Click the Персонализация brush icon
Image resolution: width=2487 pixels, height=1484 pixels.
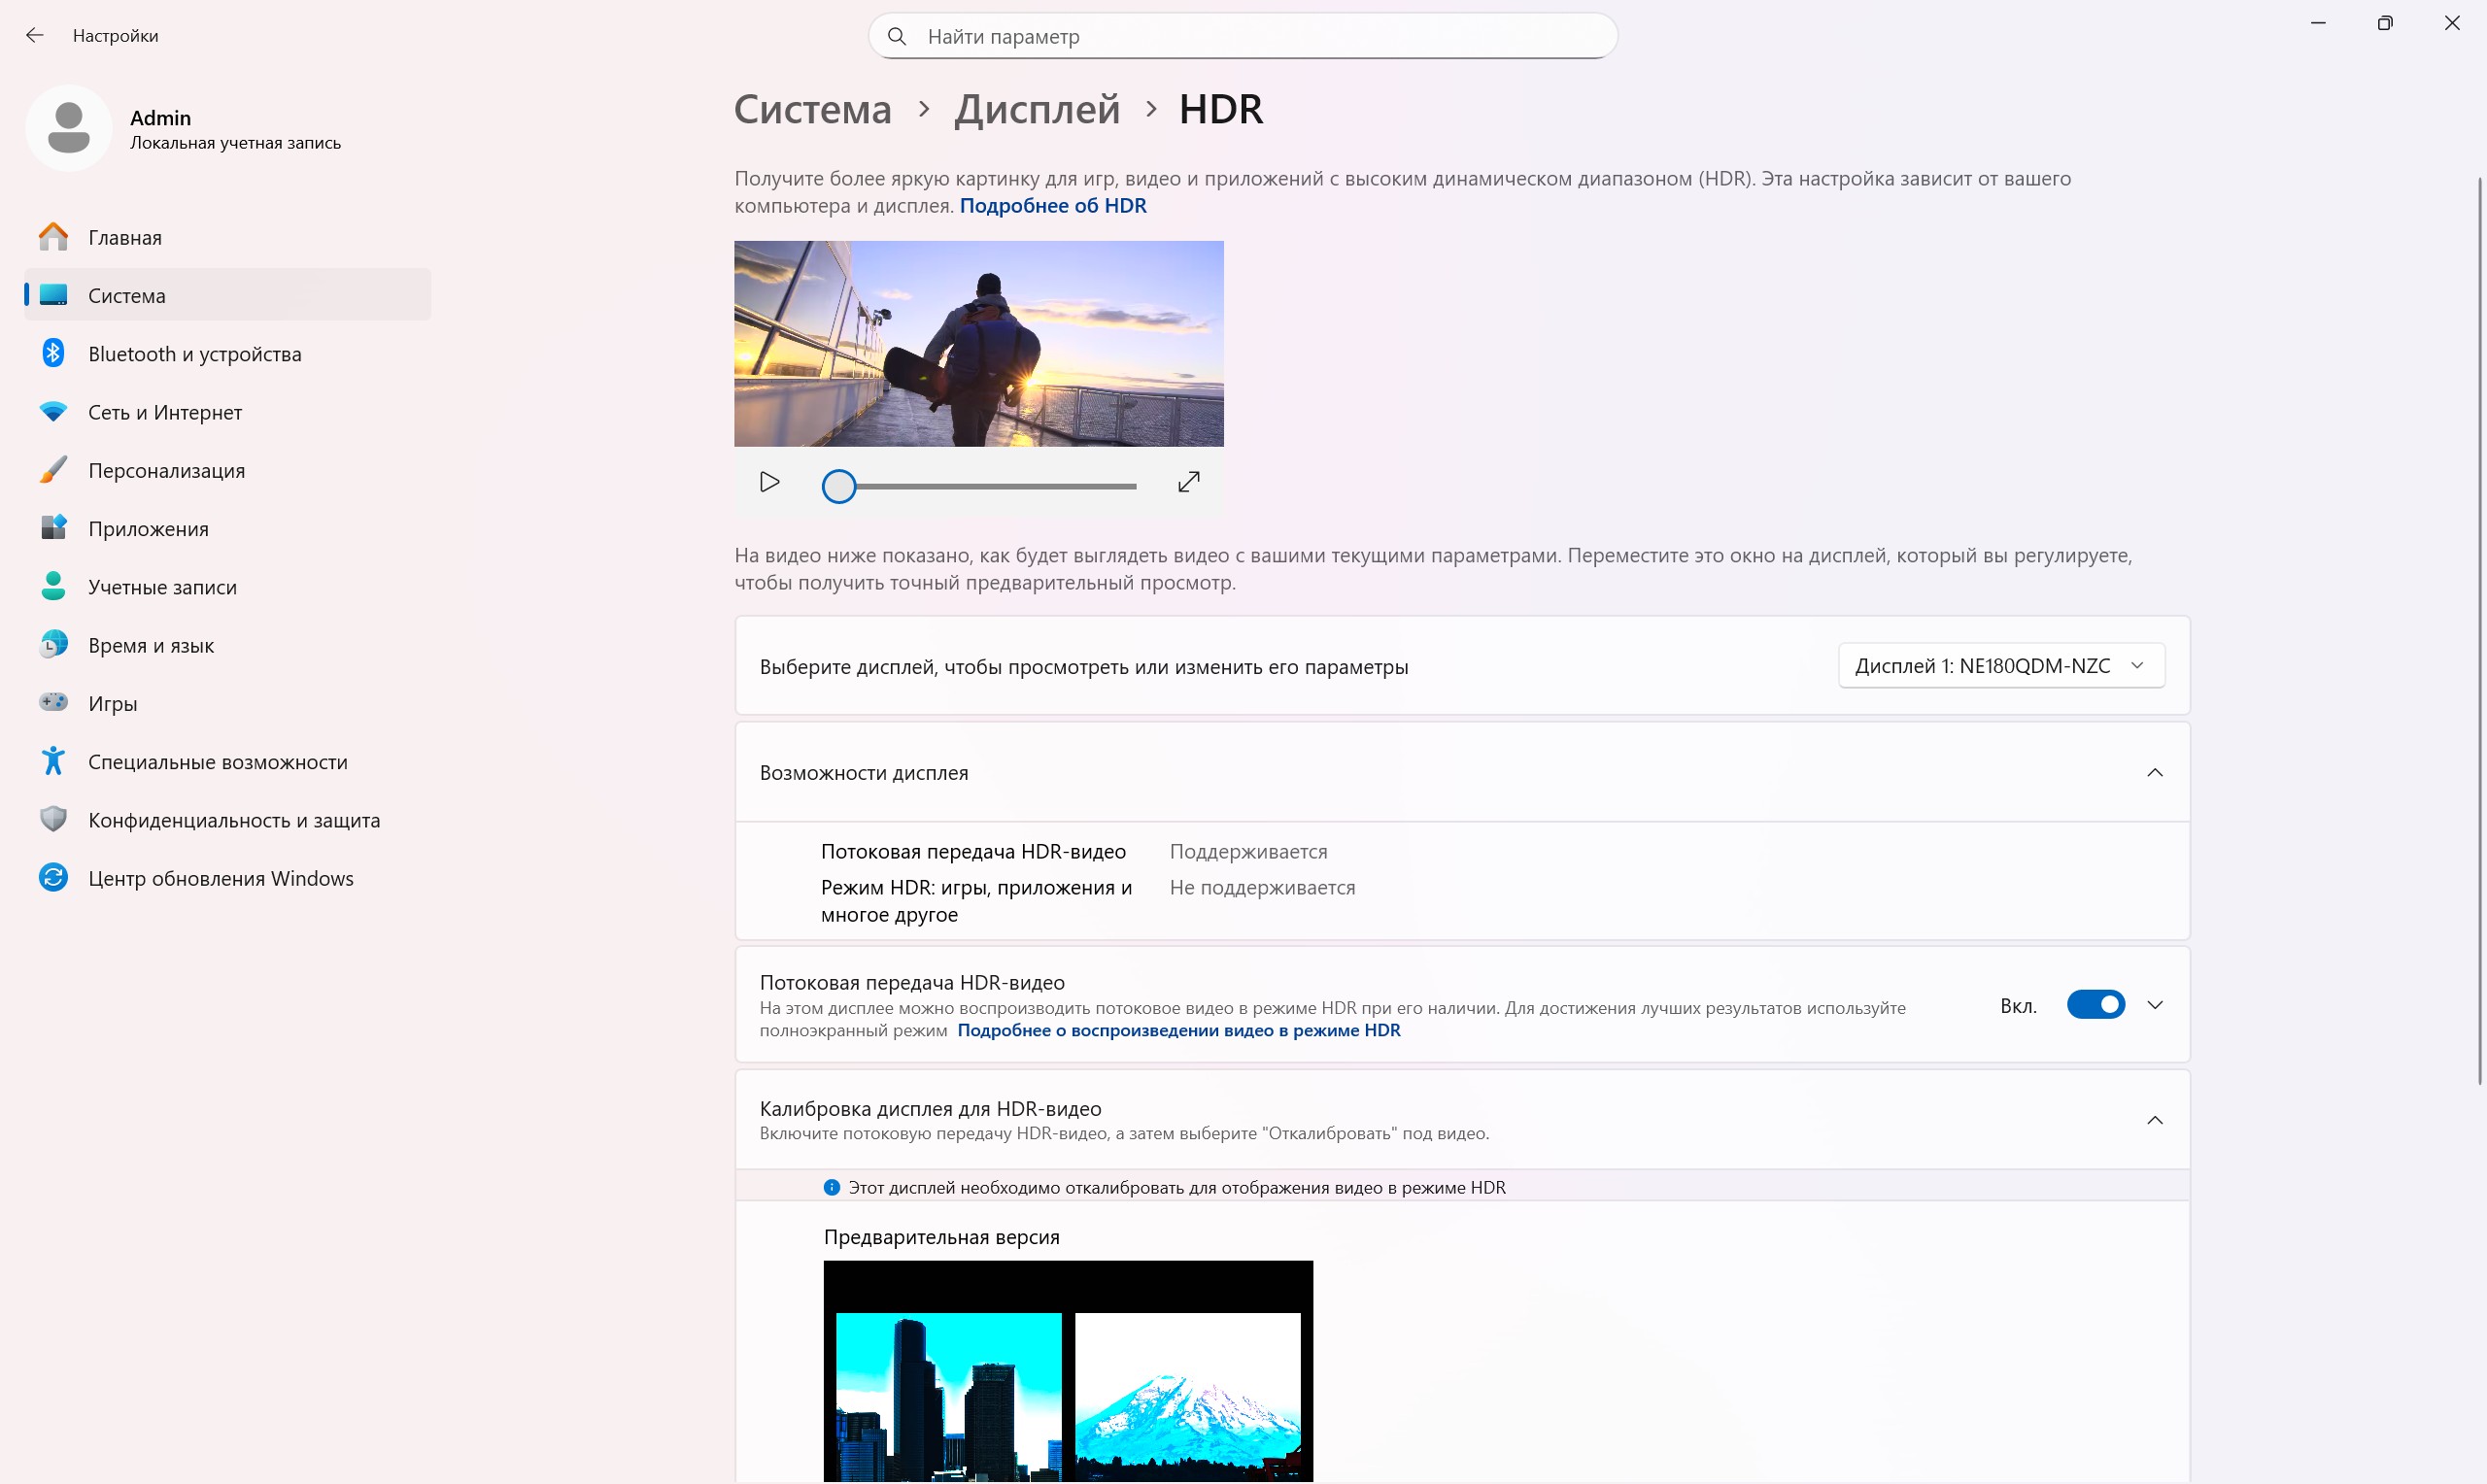click(x=54, y=470)
